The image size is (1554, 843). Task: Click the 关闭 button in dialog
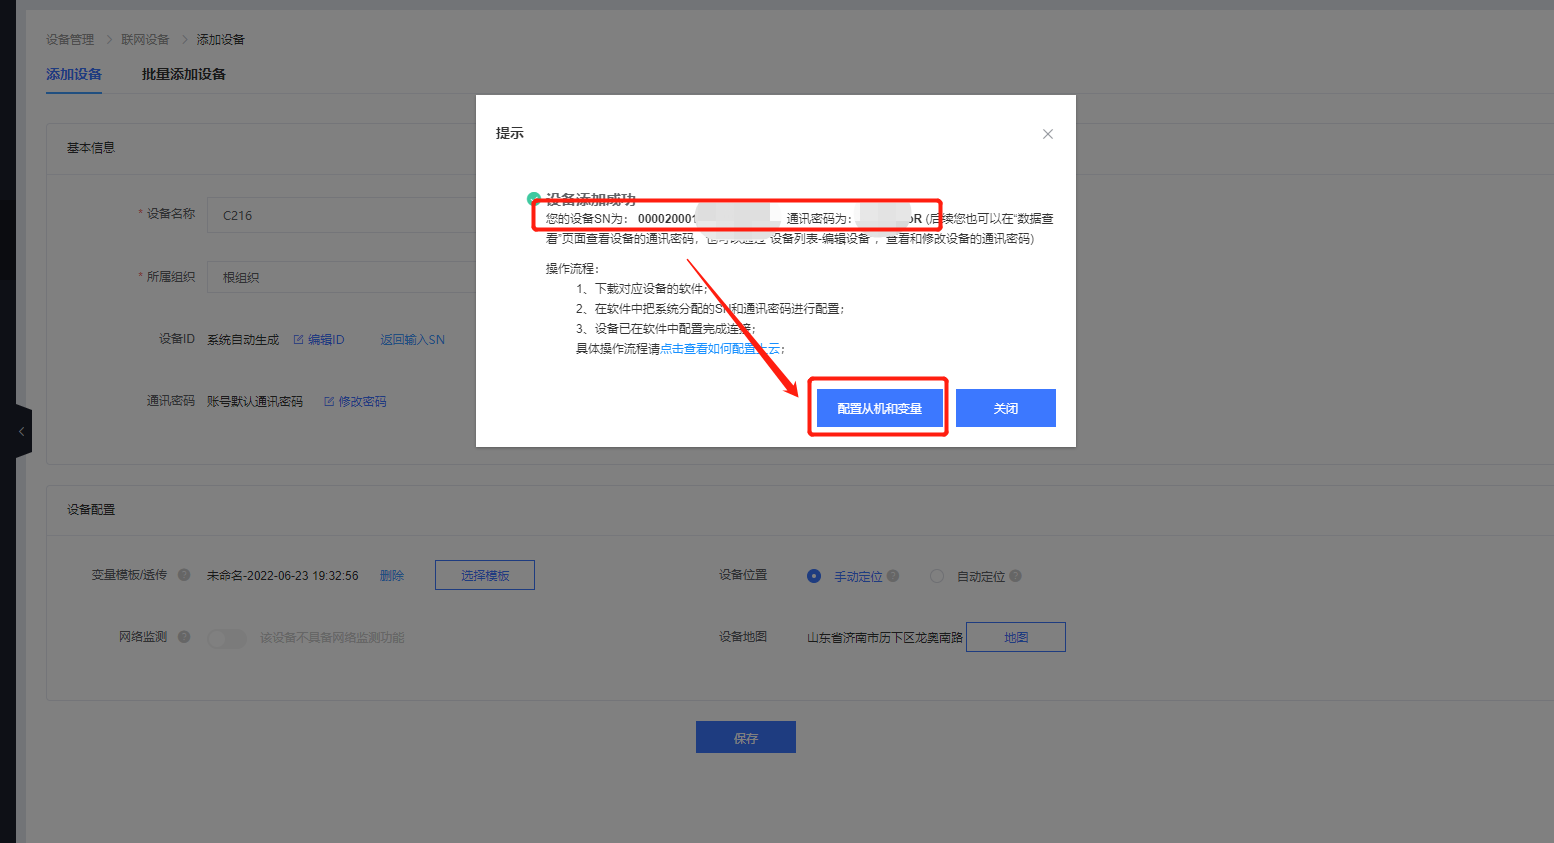tap(1005, 408)
